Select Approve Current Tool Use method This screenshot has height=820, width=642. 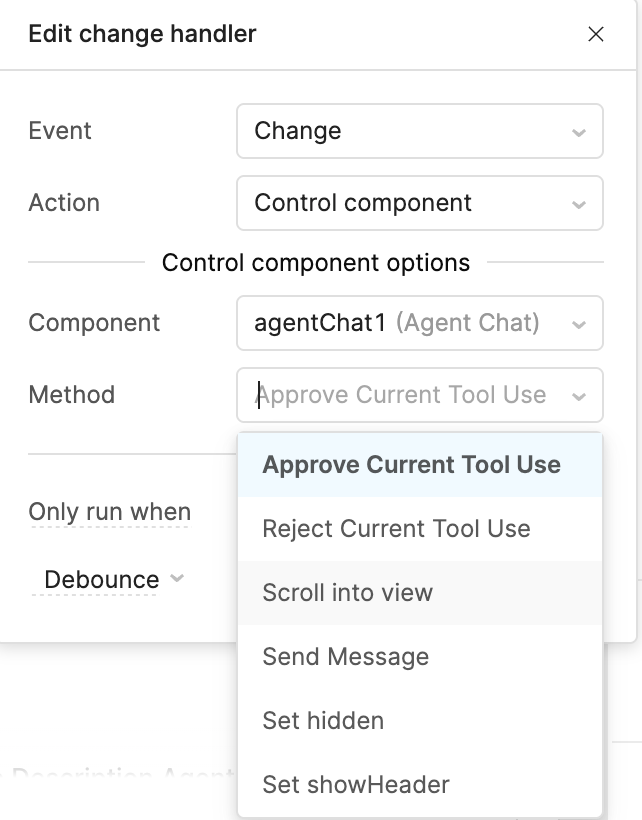coord(411,465)
